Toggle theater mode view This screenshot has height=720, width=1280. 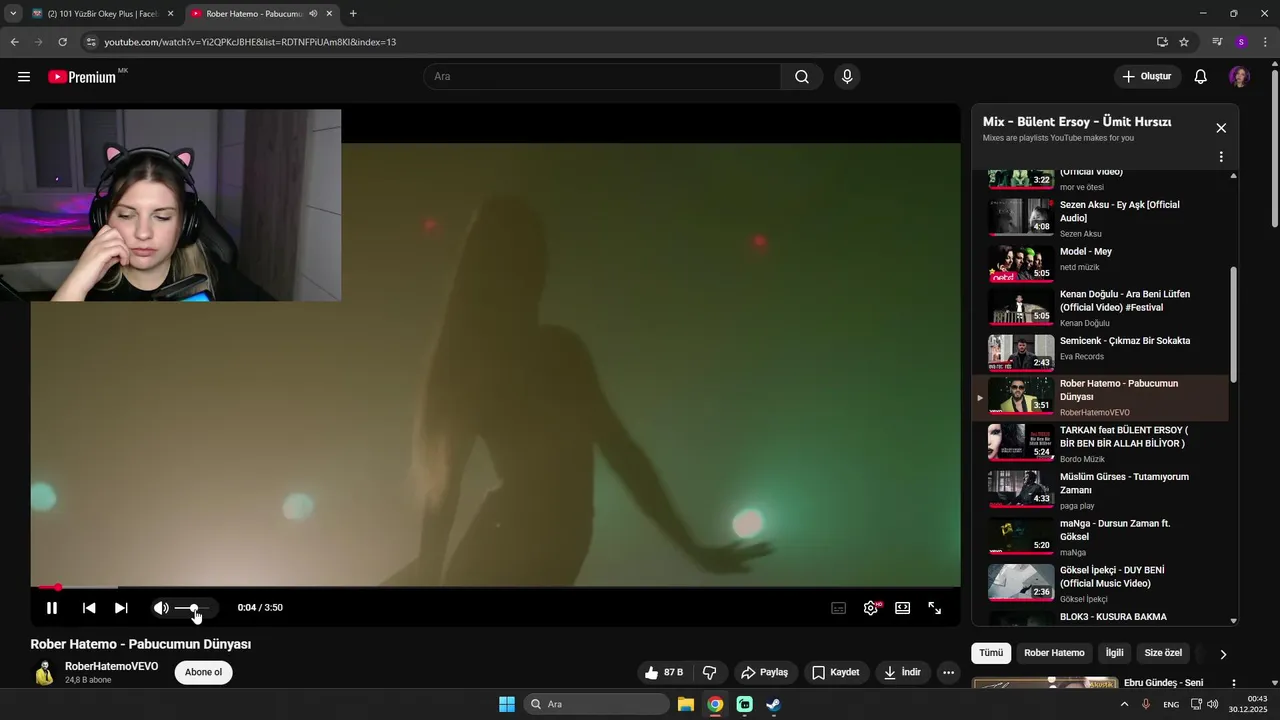pyautogui.click(x=903, y=608)
